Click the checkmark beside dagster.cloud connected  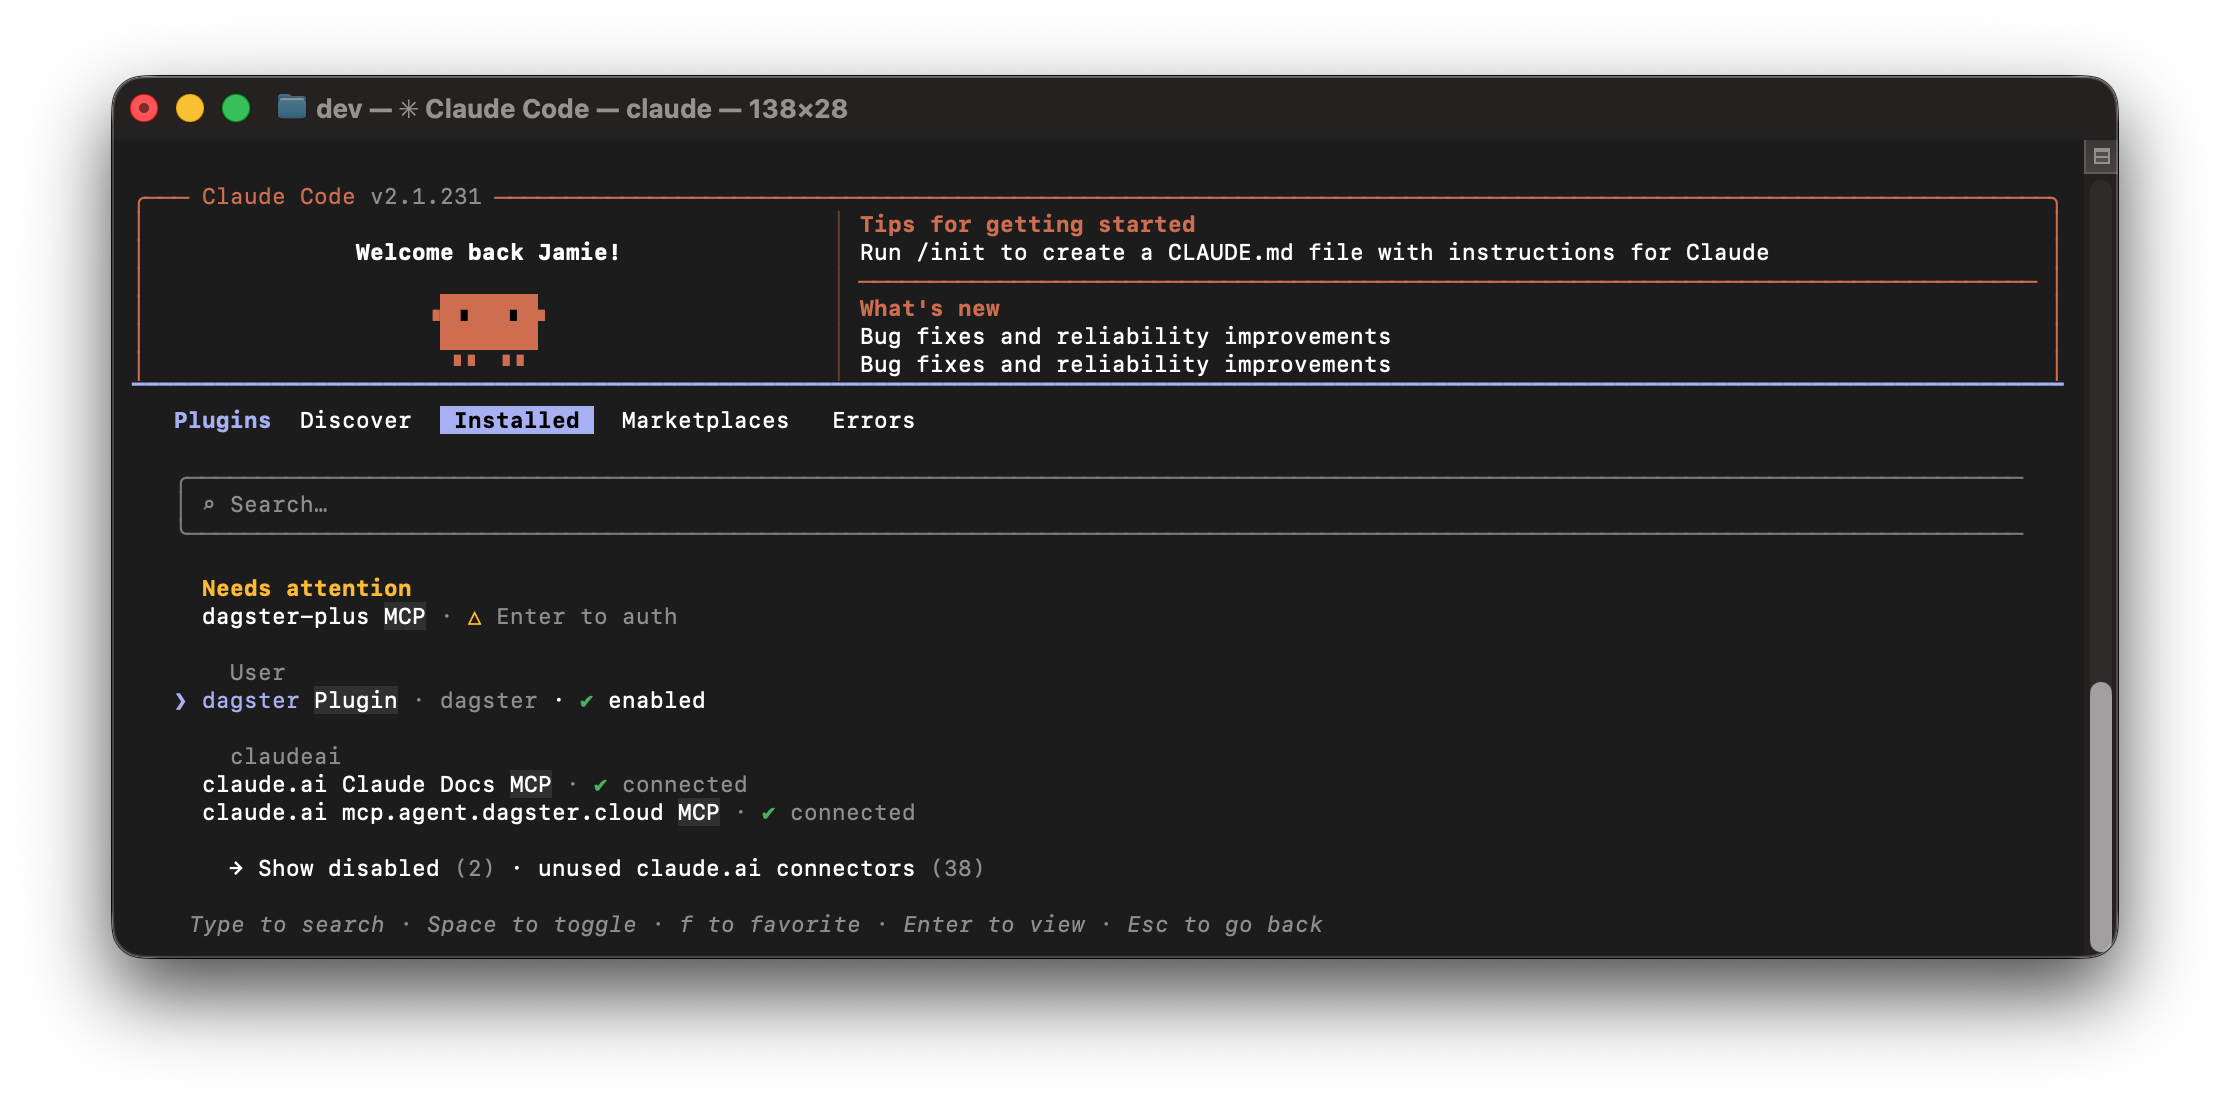point(768,813)
